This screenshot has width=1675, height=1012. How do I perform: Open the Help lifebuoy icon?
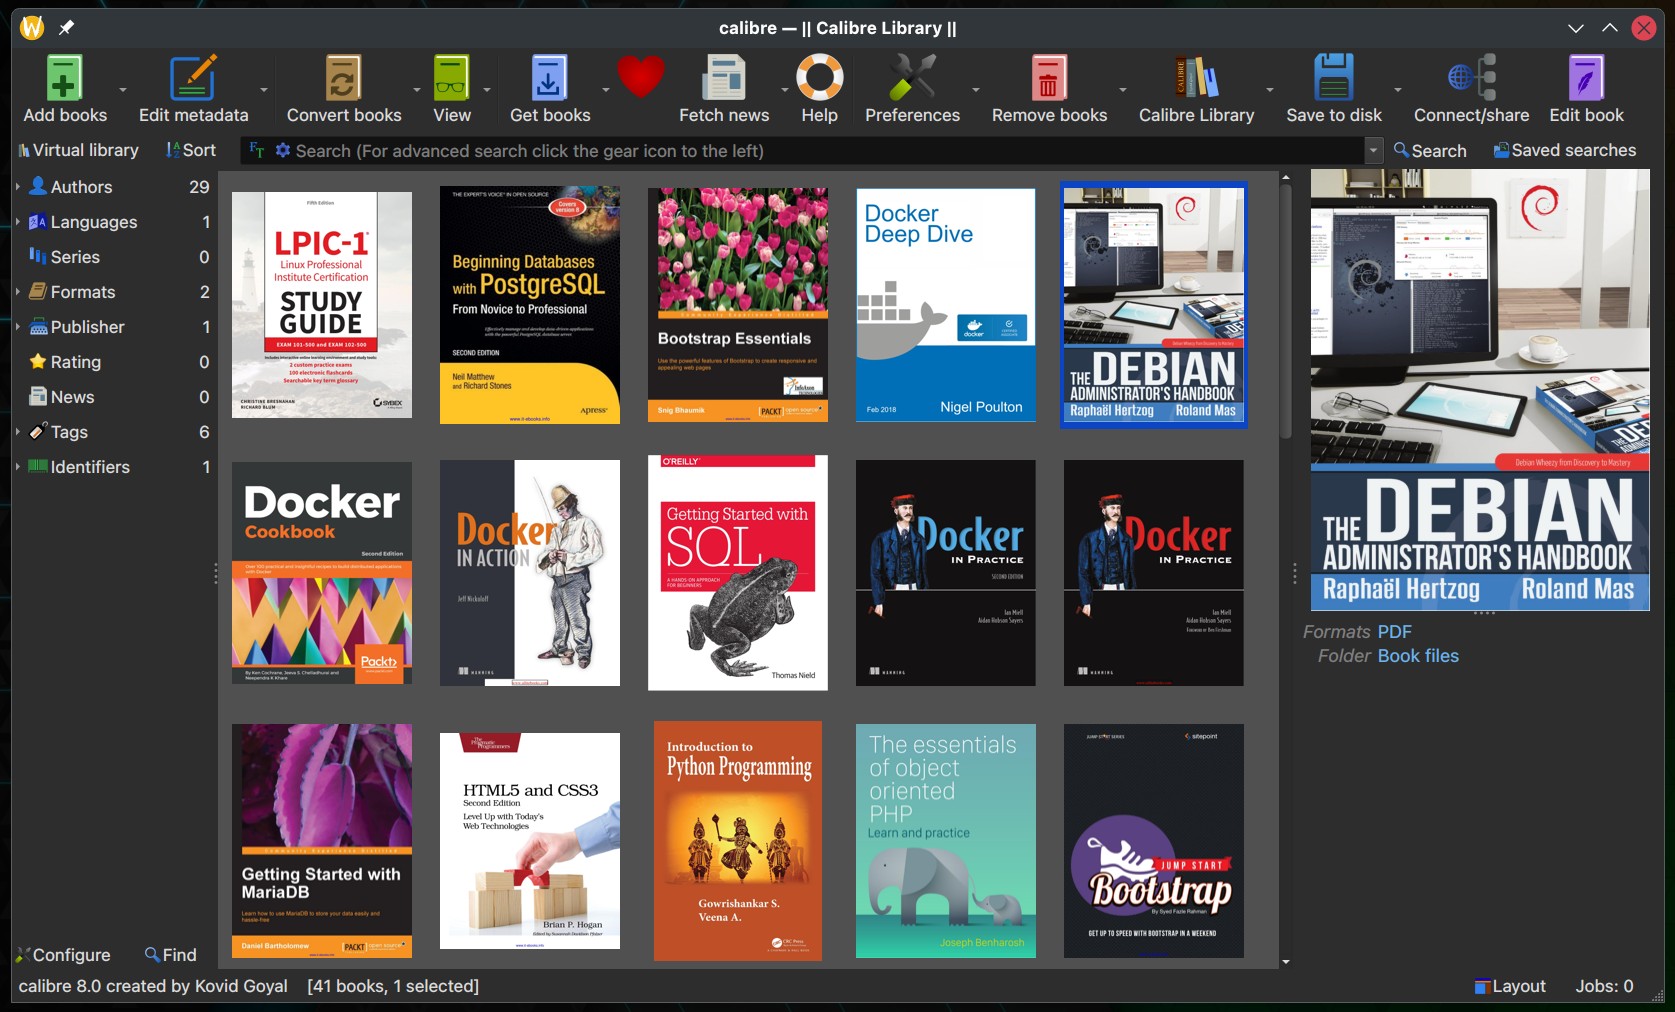pos(819,78)
